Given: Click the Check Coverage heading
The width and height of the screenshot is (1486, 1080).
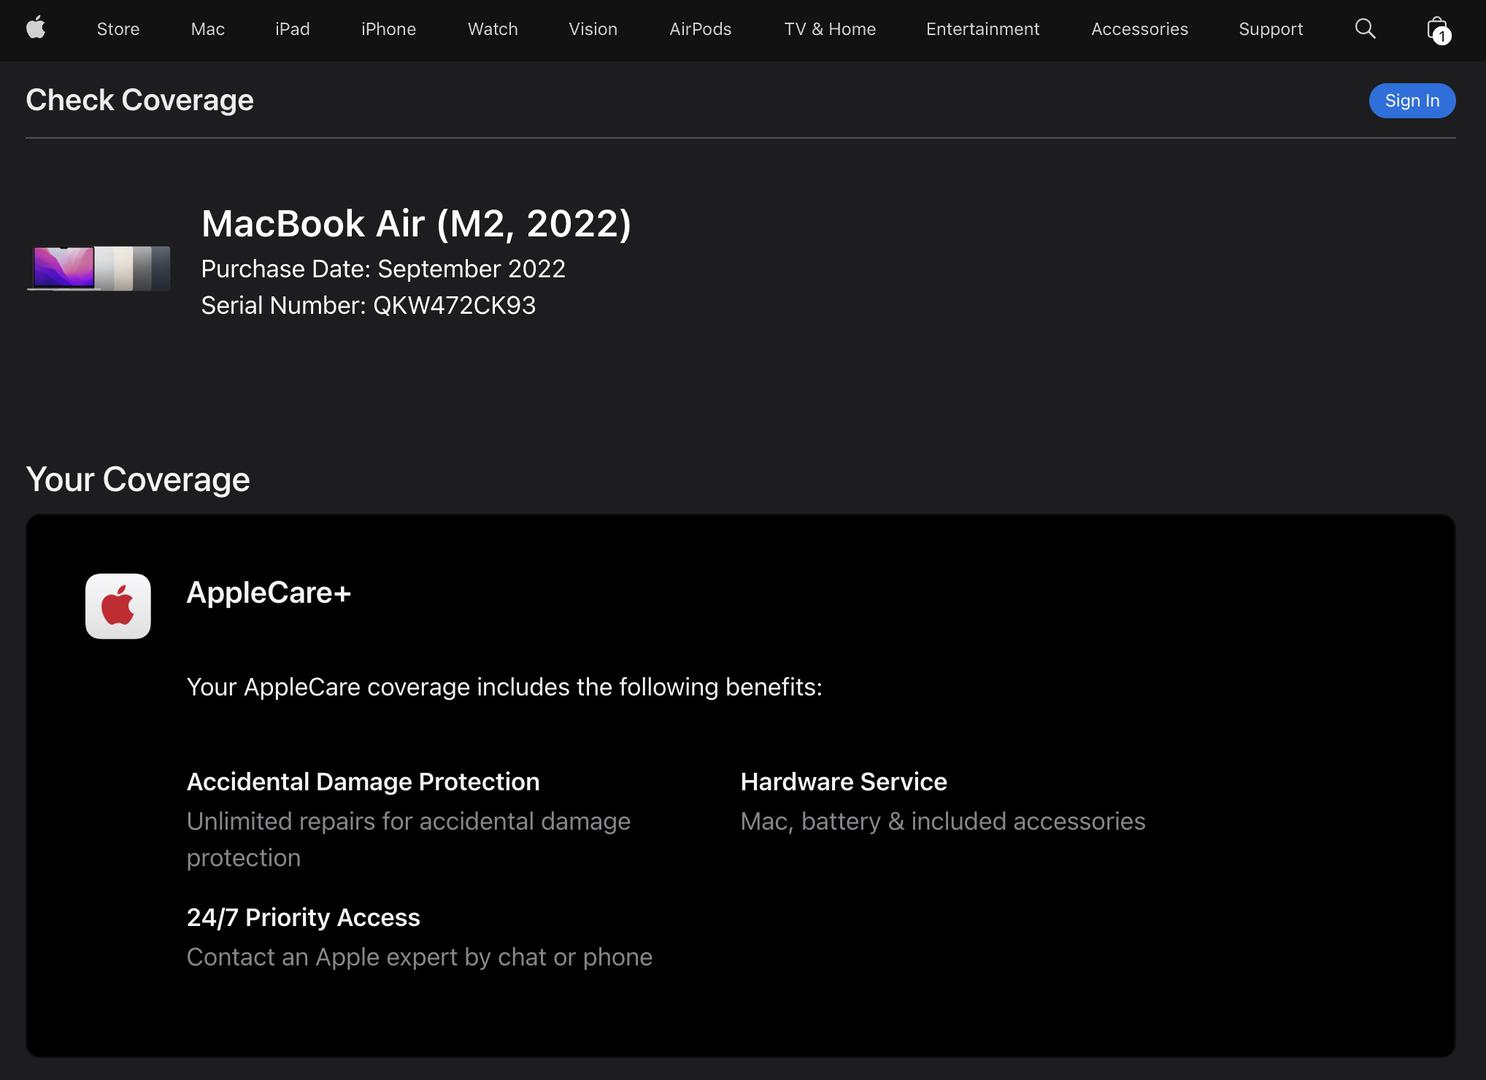Looking at the screenshot, I should 140,100.
